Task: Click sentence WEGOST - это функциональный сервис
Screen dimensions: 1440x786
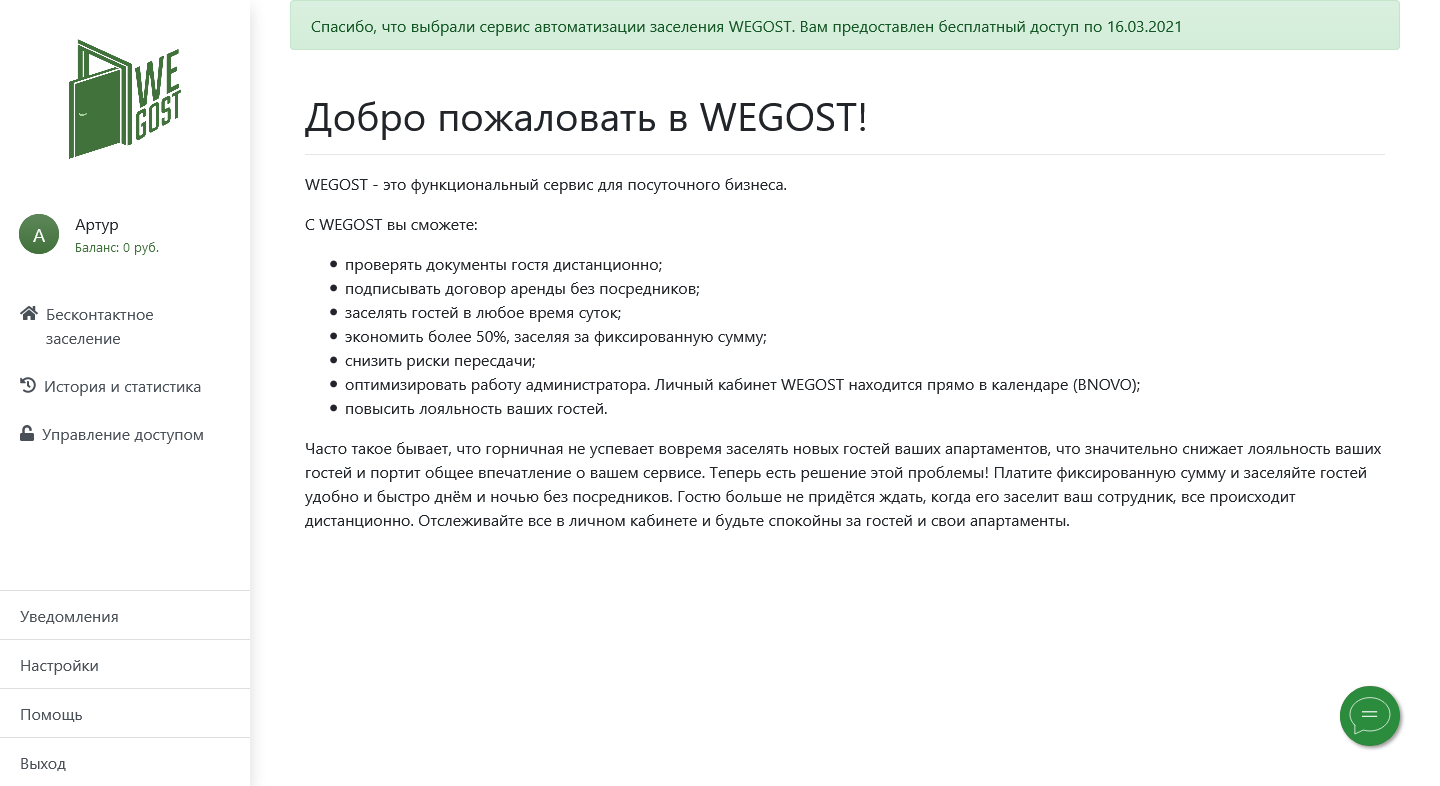Action: pos(546,185)
